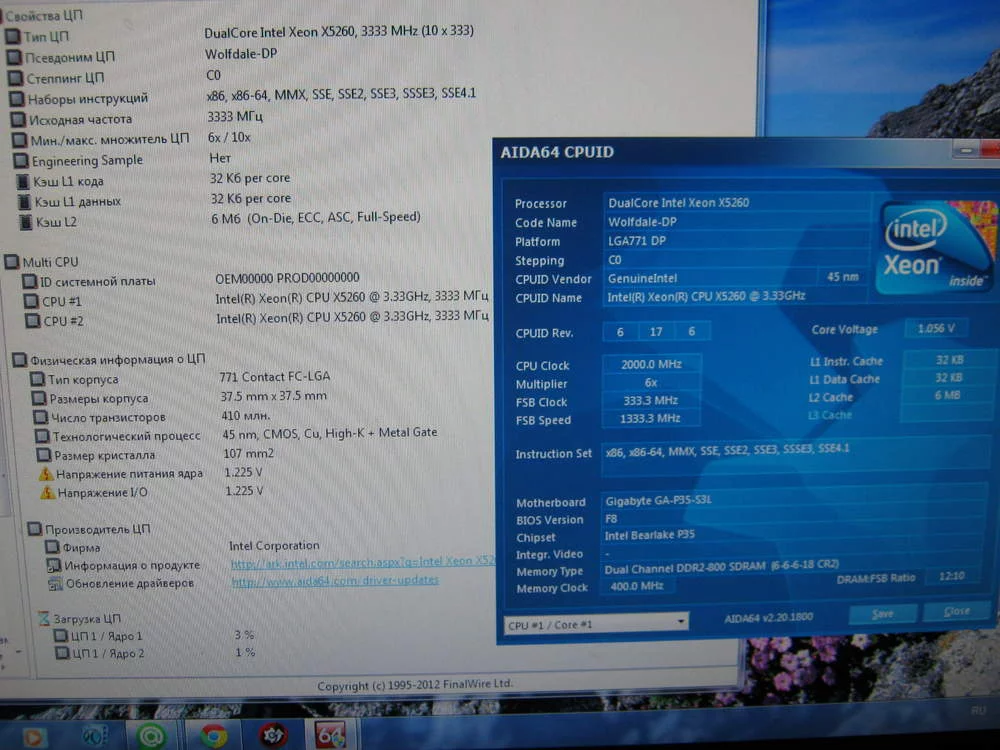Screen dimensions: 1000x750
Task: Click the Intel Xeon inside logo
Action: (935, 249)
